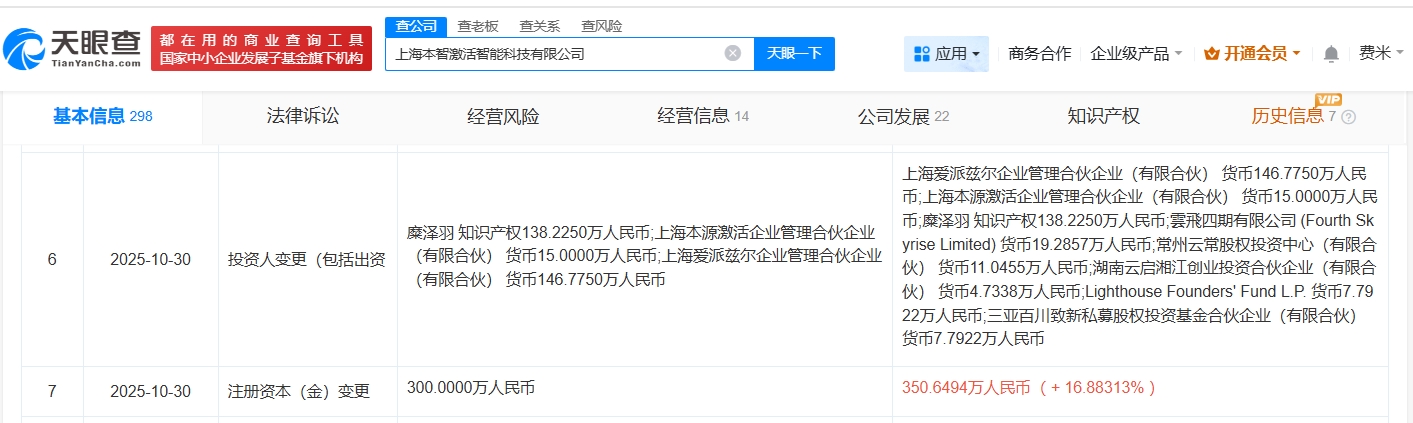Open the 商务合作 link
Screen dimensions: 1413x423
click(1040, 53)
